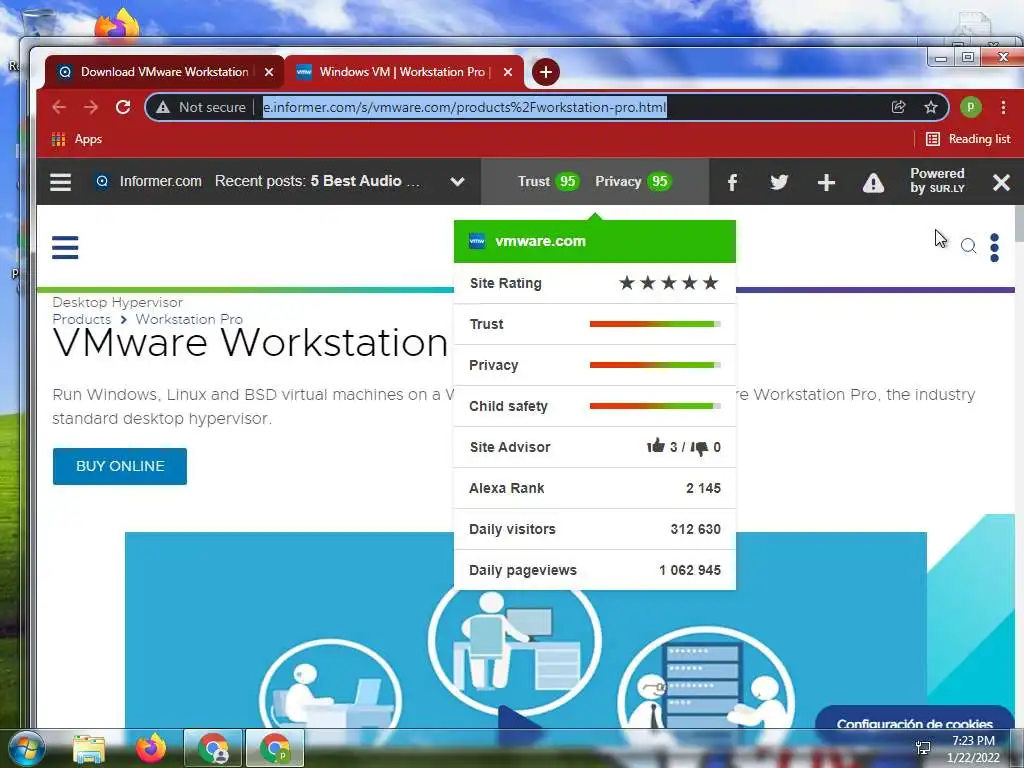The width and height of the screenshot is (1024, 768).
Task: Click Daily pageviews 1 062 945 value
Action: point(690,570)
